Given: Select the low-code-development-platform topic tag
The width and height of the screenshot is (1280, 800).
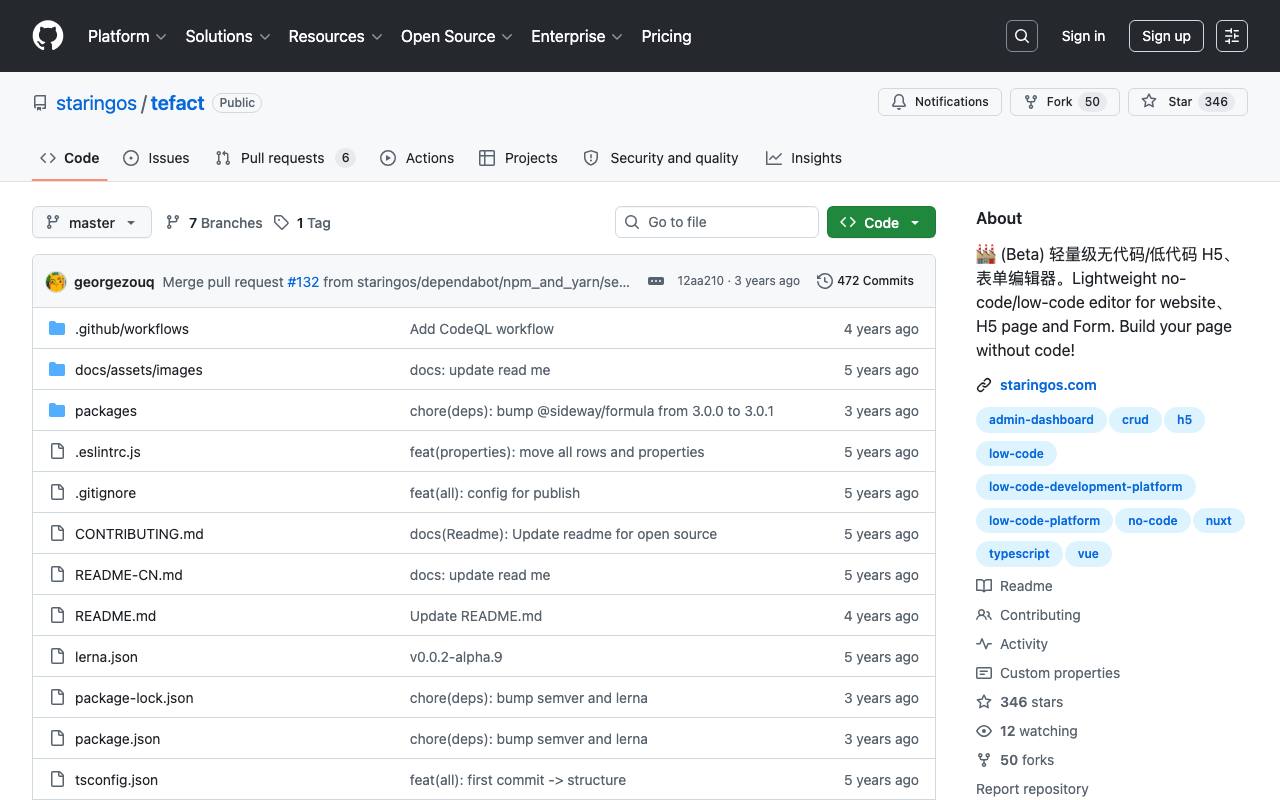Looking at the screenshot, I should (1085, 487).
